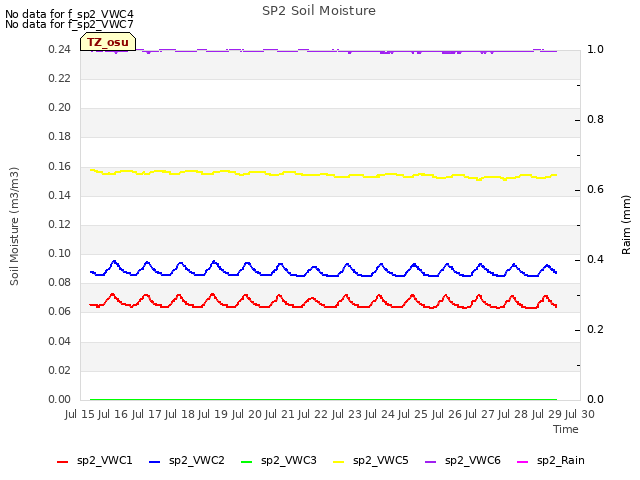This screenshot has height=480, width=640.
Task: Click the 0.2 right axis value
Action: tap(595, 329)
